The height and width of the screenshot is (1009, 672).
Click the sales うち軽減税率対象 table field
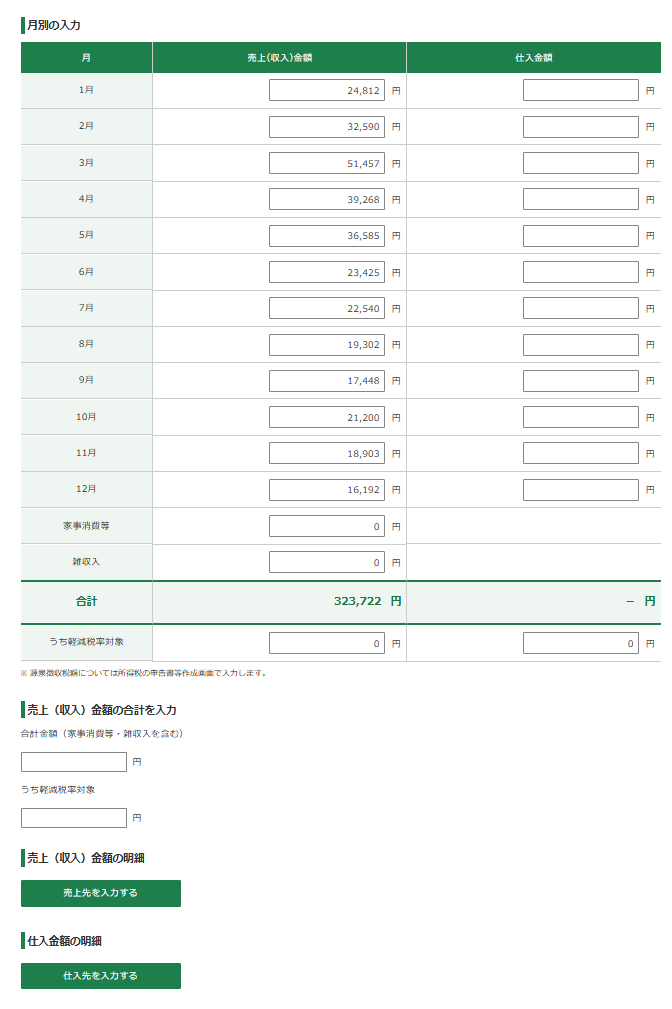click(x=326, y=643)
